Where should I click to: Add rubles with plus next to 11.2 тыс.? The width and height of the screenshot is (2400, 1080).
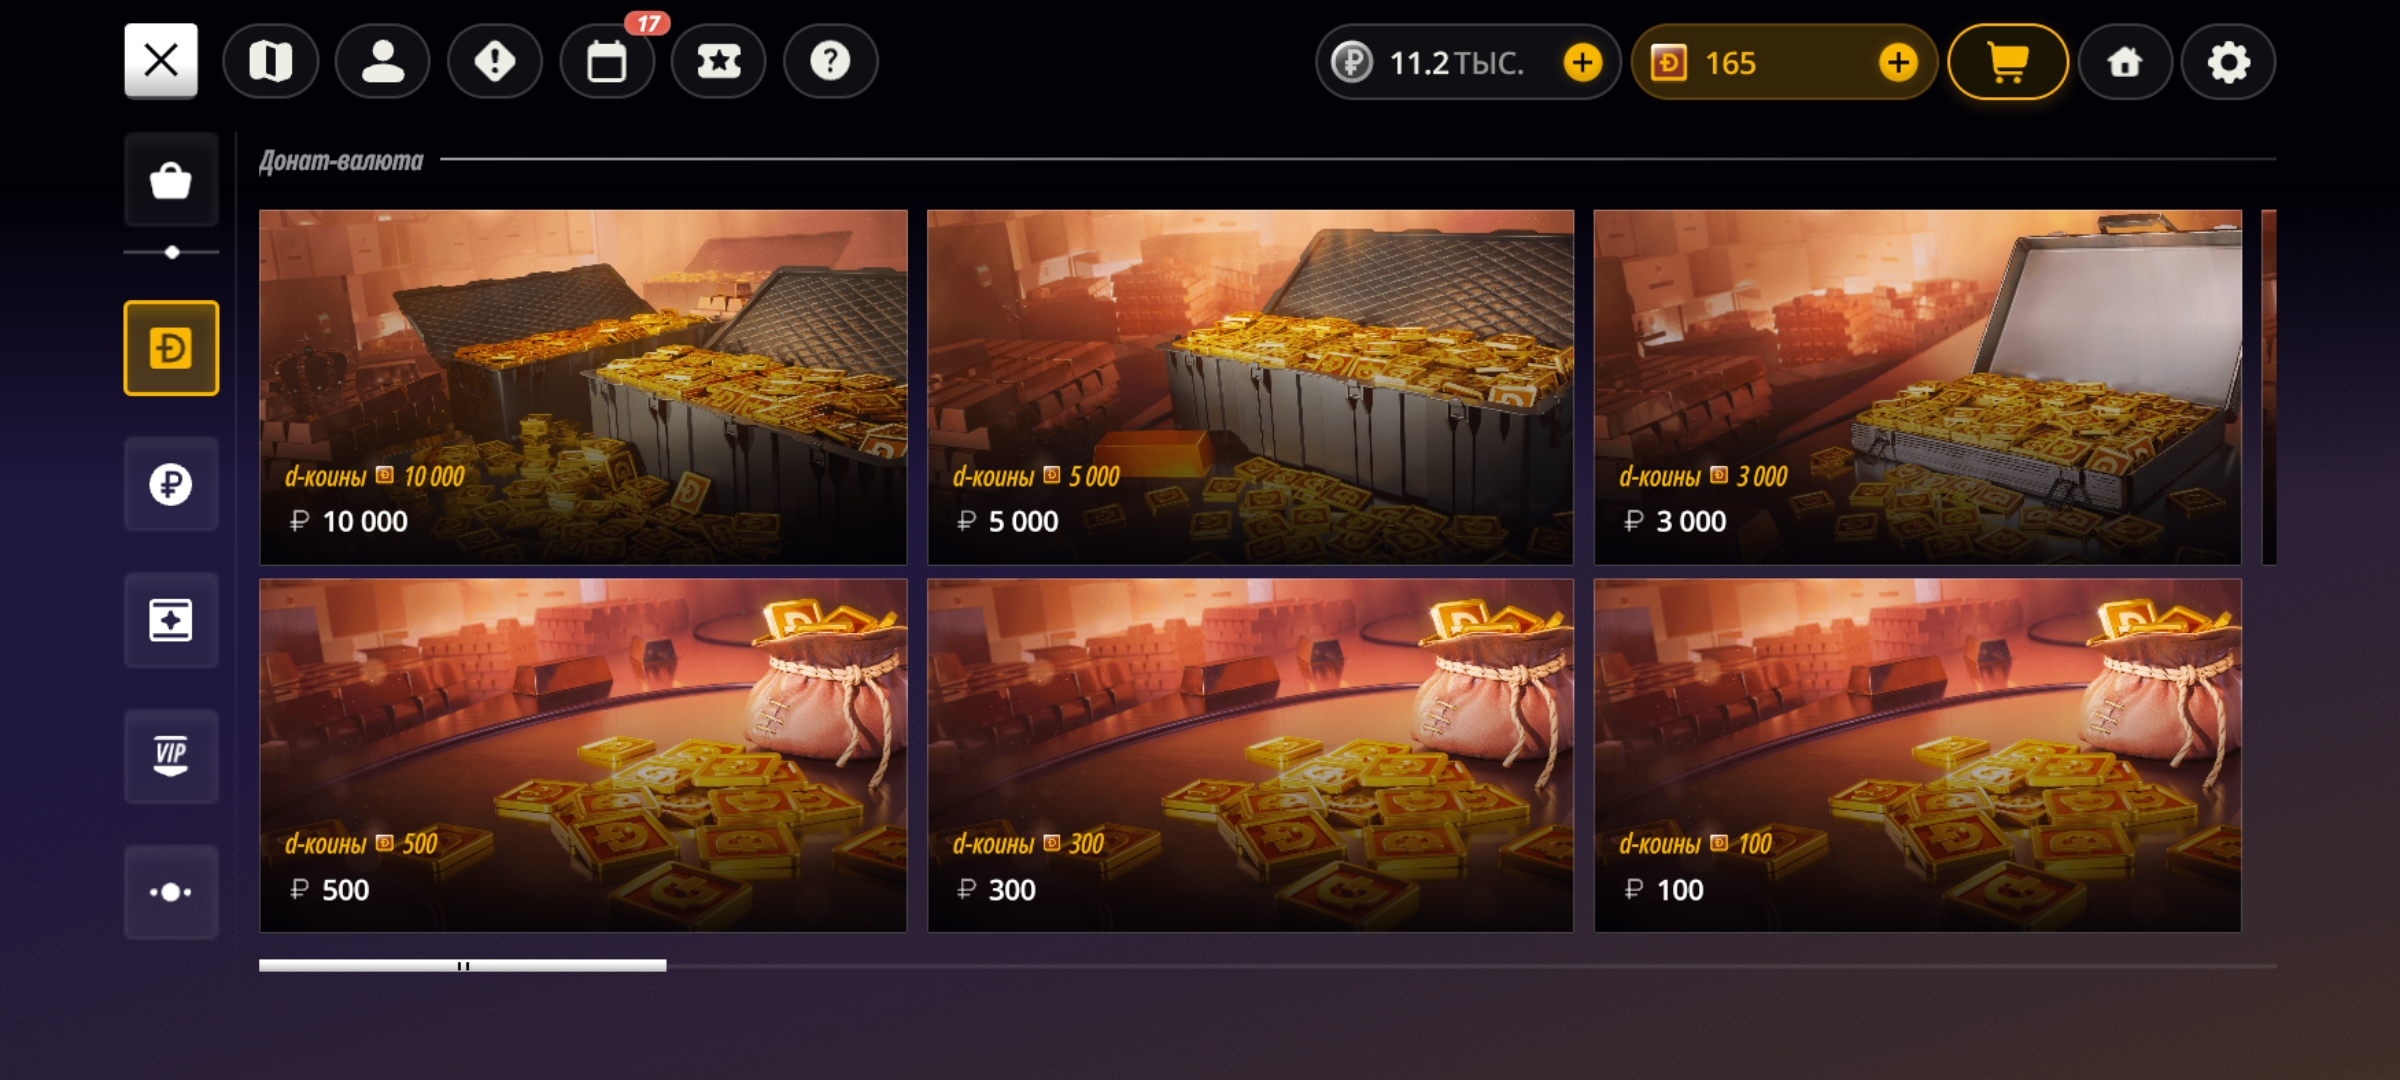pyautogui.click(x=1582, y=63)
